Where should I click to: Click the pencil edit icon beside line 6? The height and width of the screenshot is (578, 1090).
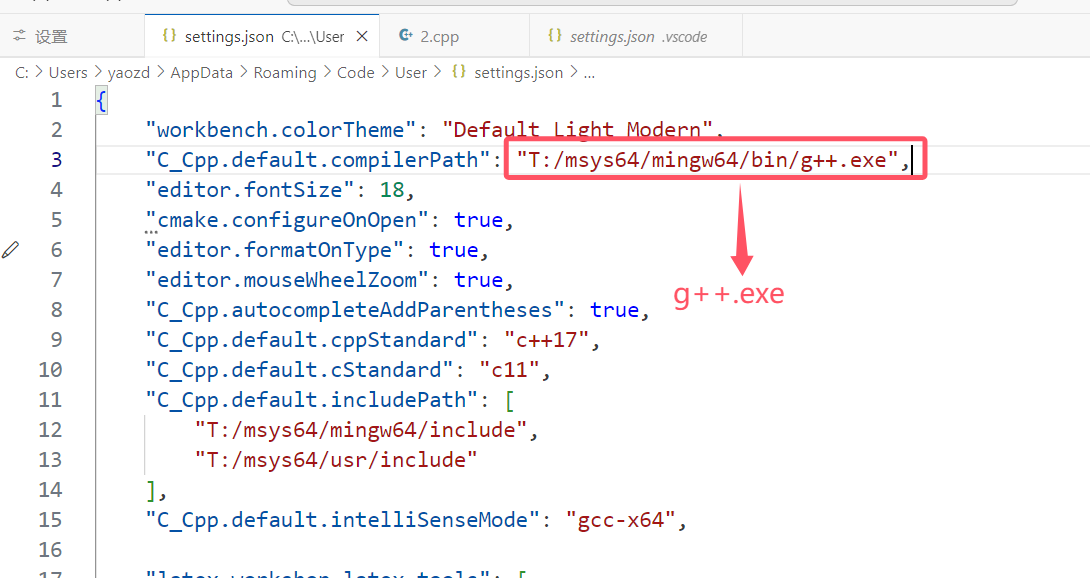tap(10, 250)
